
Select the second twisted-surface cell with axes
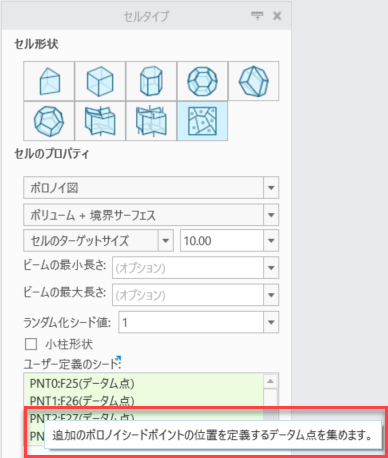151,121
